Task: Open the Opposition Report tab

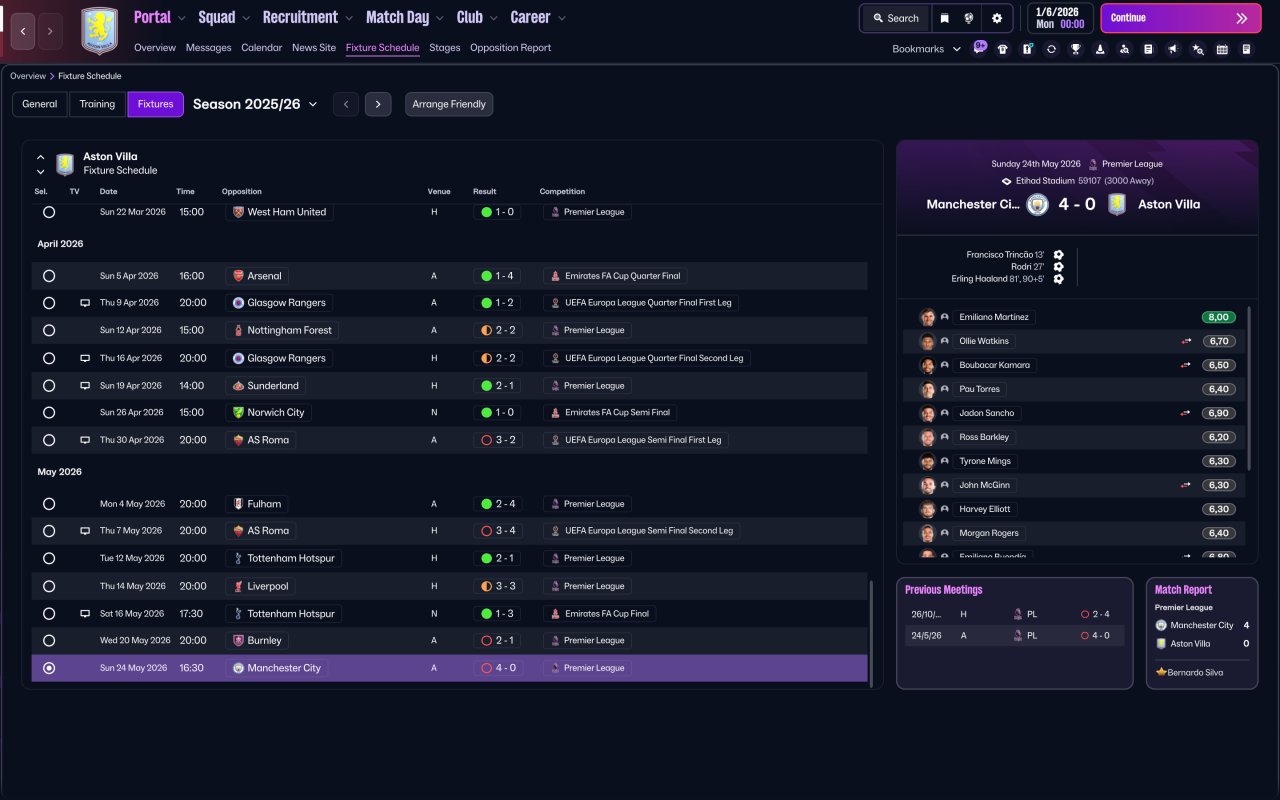Action: point(510,48)
